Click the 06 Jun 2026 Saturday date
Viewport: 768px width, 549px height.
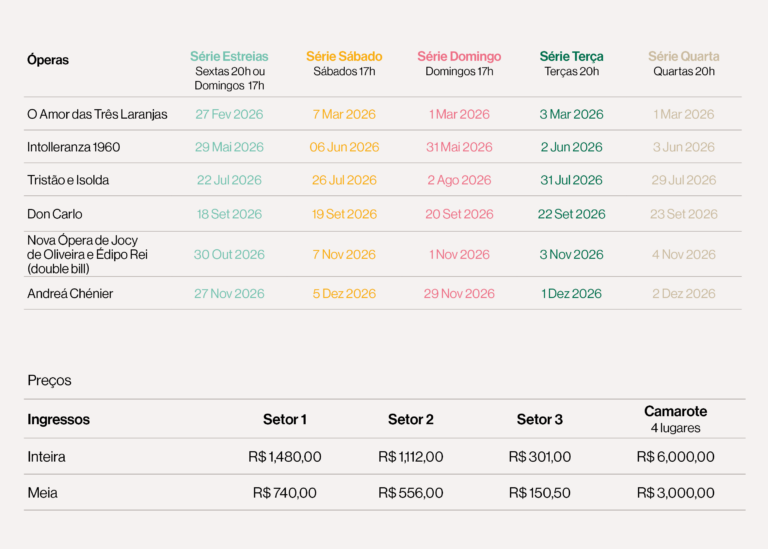click(344, 147)
